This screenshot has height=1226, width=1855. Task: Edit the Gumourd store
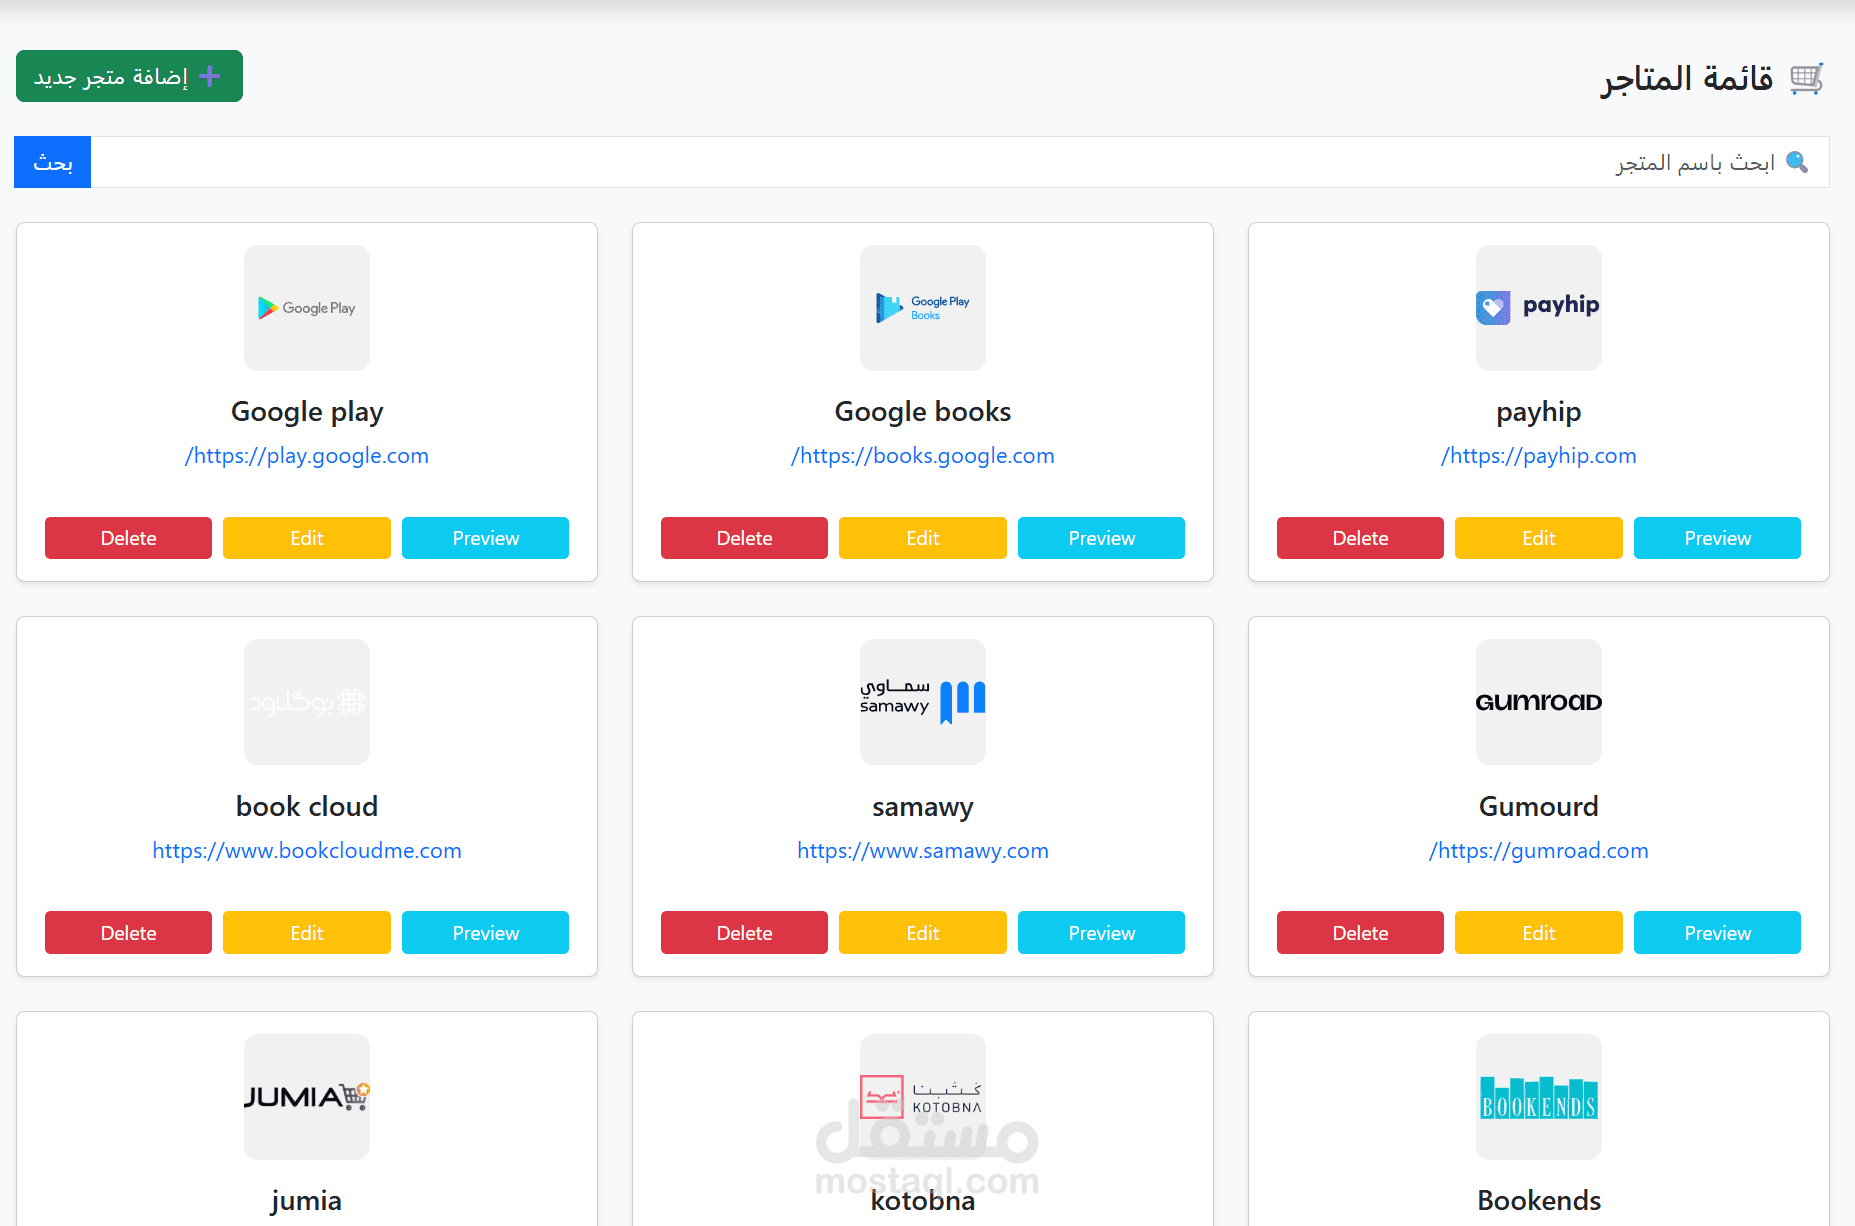pyautogui.click(x=1539, y=932)
